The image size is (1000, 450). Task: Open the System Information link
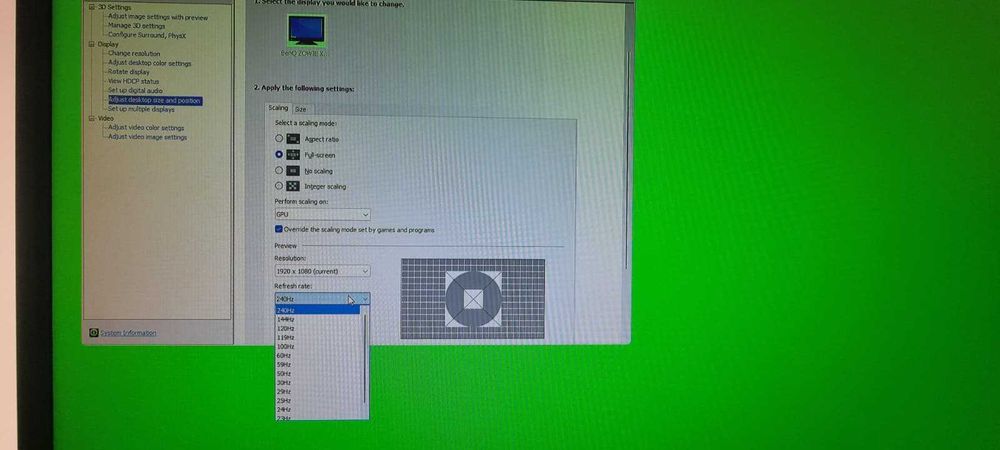pos(128,333)
